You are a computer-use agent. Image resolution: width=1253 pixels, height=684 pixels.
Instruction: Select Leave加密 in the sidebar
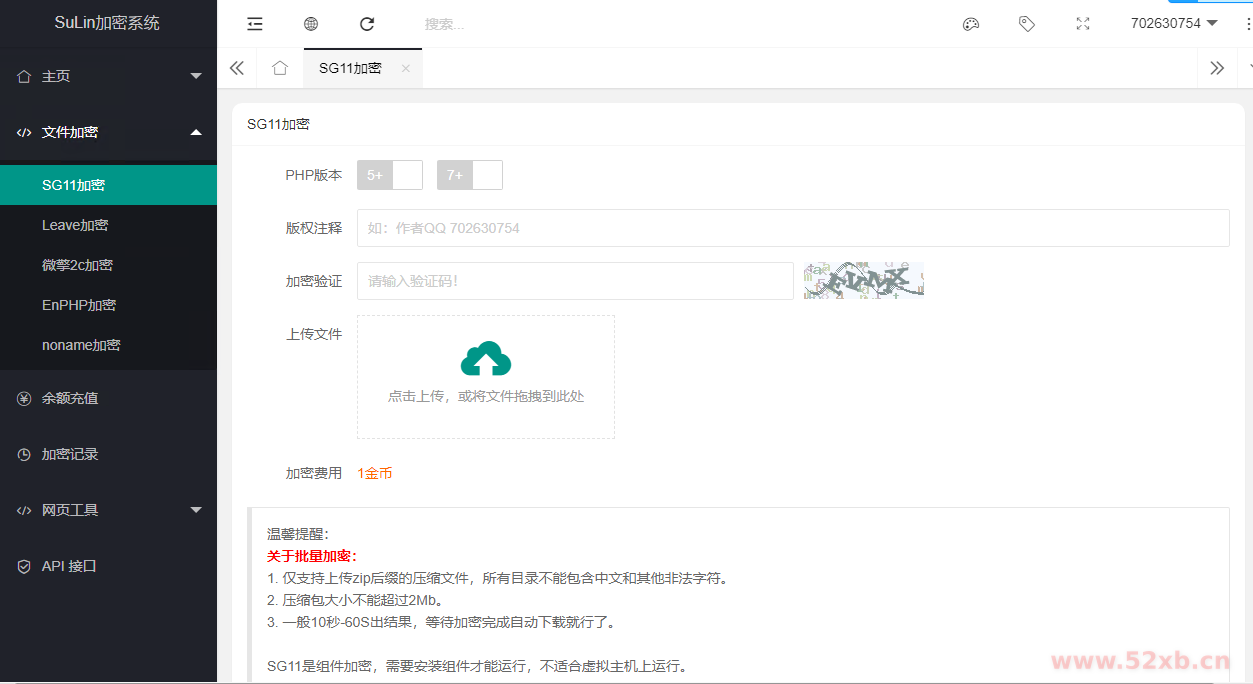75,225
